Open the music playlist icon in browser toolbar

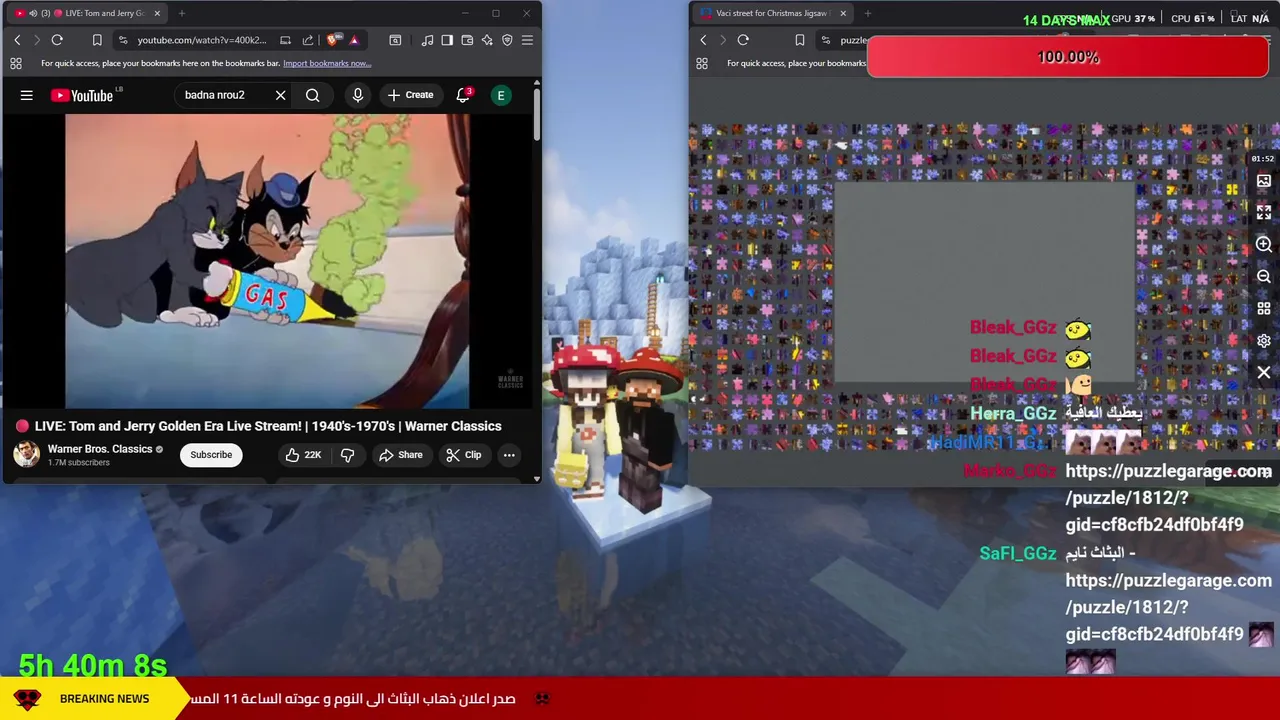click(428, 40)
